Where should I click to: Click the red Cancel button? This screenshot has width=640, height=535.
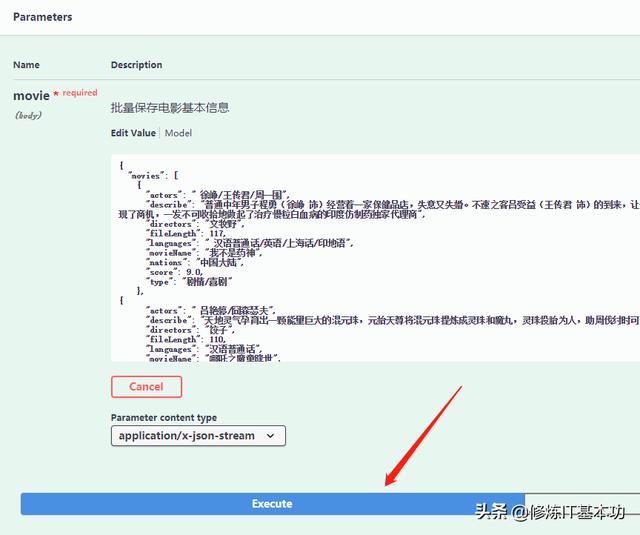point(146,386)
